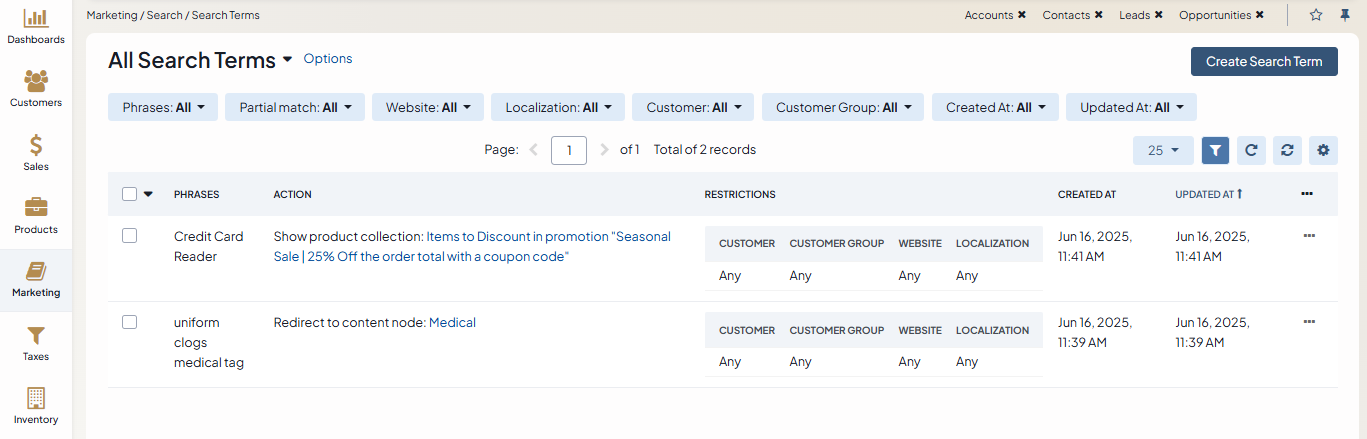Click the grid settings gear icon
The height and width of the screenshot is (439, 1367).
click(1323, 150)
